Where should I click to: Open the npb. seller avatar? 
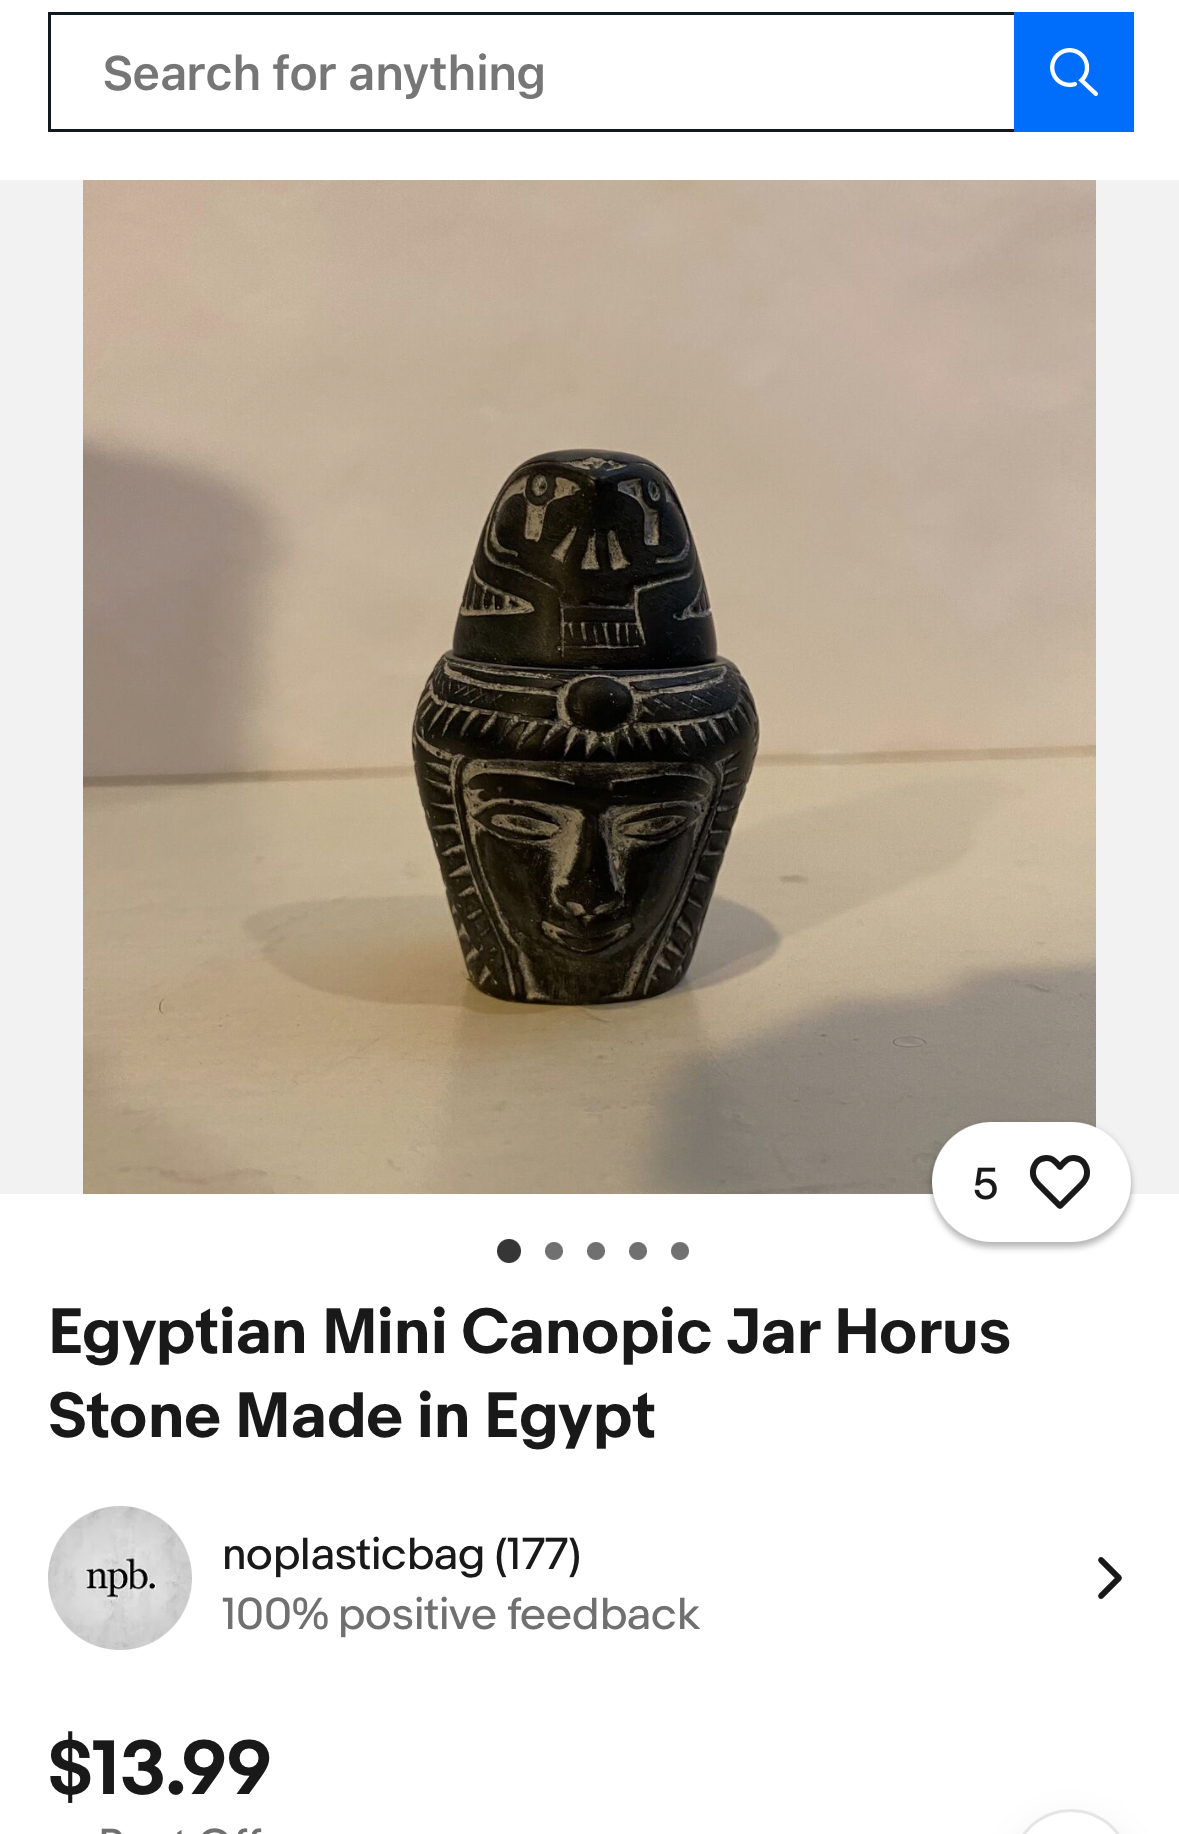pyautogui.click(x=120, y=1577)
